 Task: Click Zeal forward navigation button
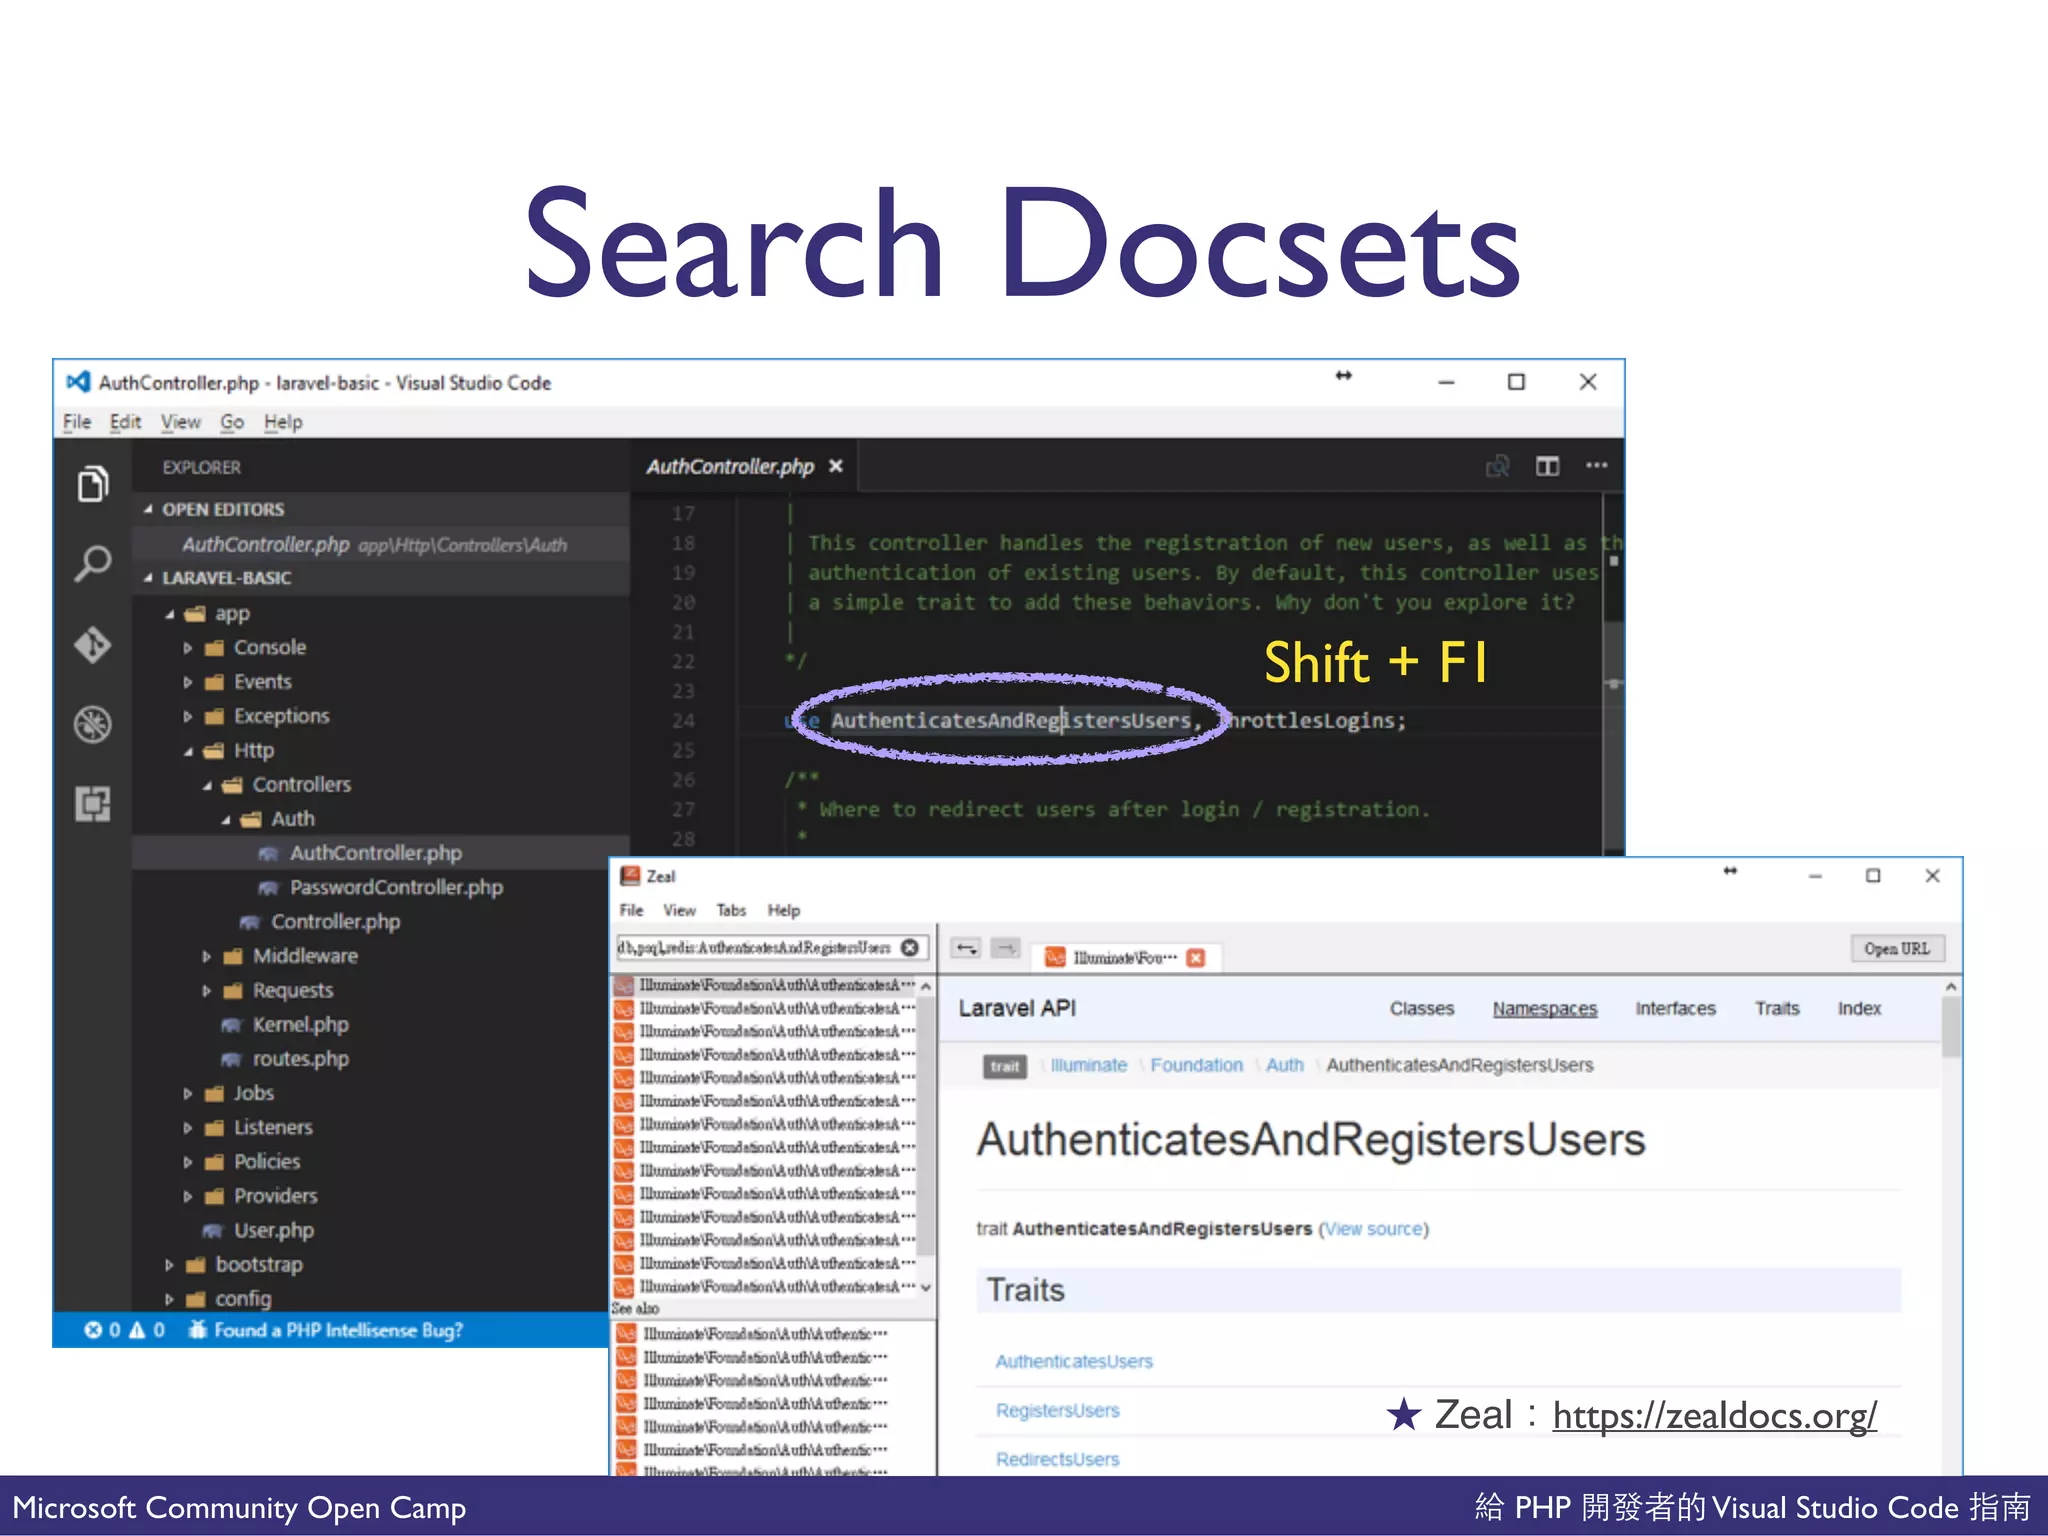tap(1006, 948)
